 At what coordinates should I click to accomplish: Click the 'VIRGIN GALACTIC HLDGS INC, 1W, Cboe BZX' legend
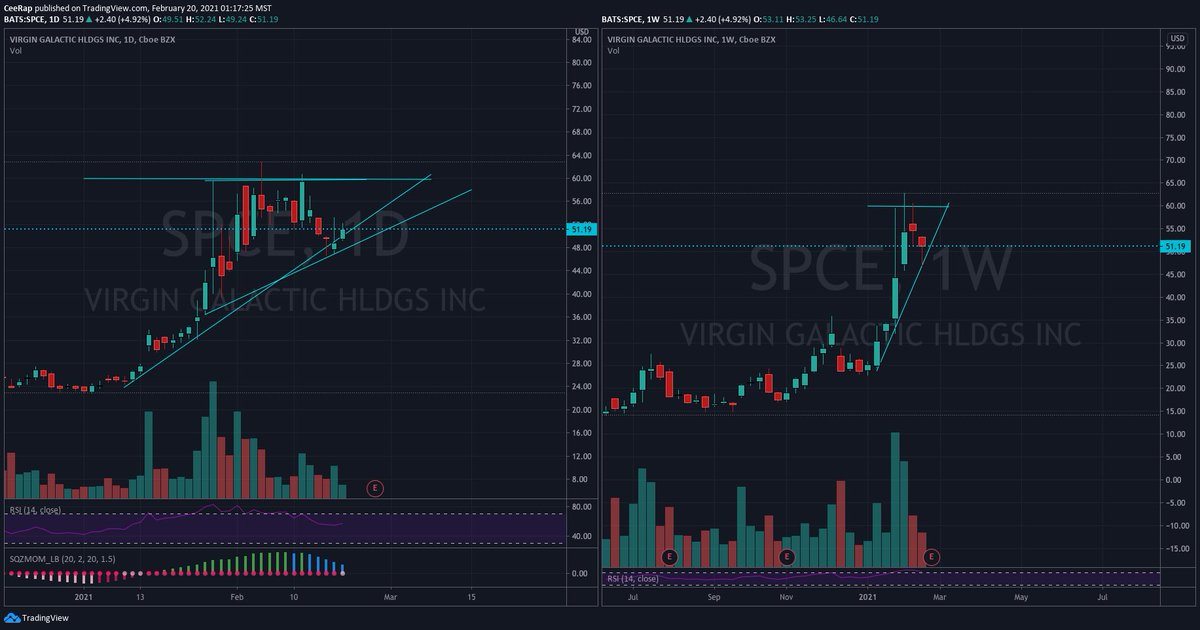(691, 42)
